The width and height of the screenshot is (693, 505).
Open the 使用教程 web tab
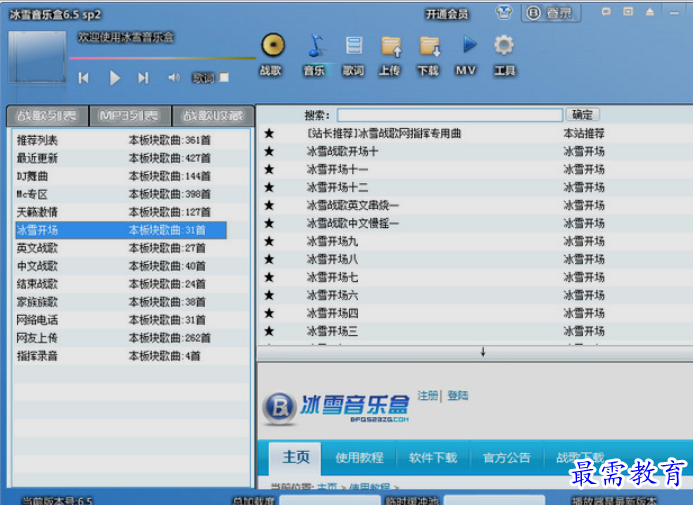pos(359,458)
